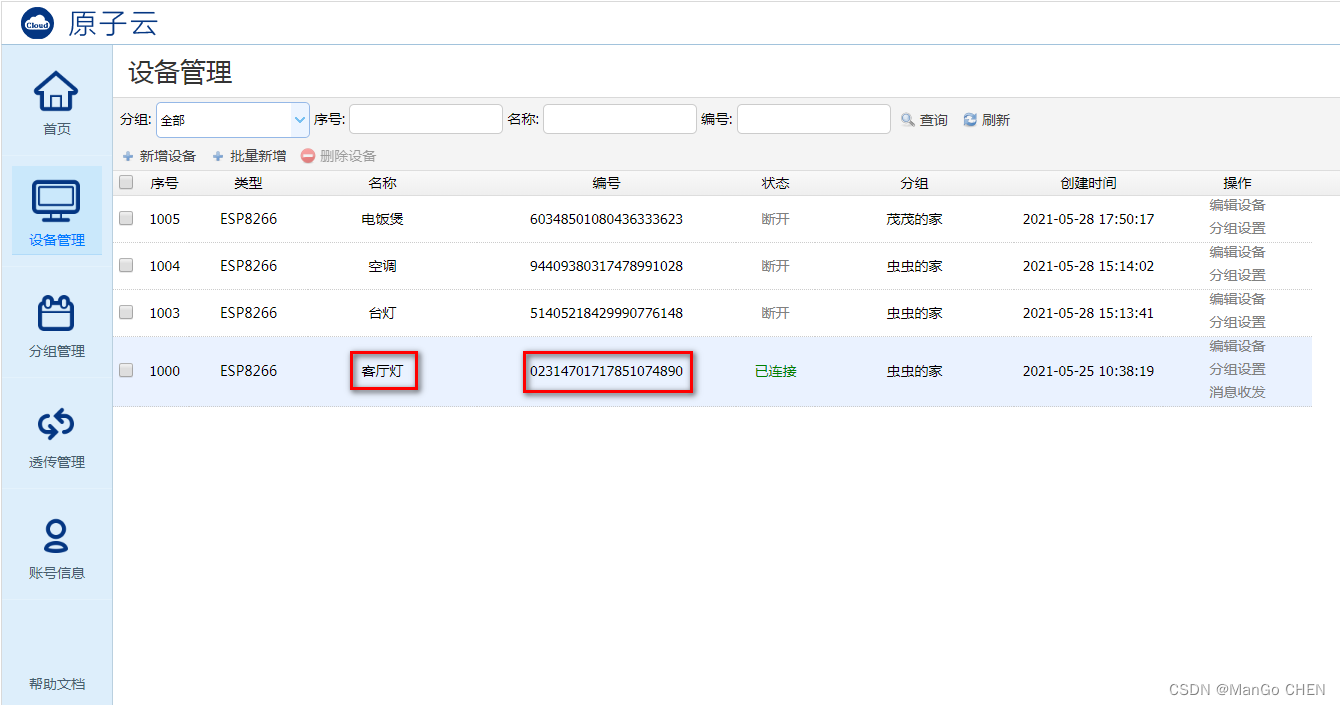Viewport: 1340px width, 705px height.
Task: Select the device name 台灯
Action: point(383,313)
